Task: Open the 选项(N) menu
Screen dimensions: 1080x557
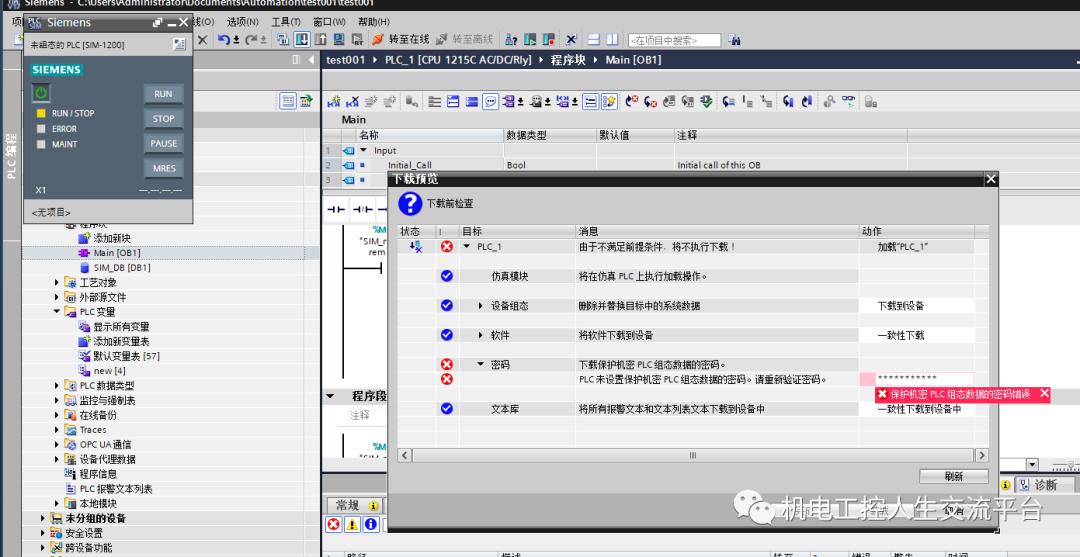Action: tap(243, 22)
